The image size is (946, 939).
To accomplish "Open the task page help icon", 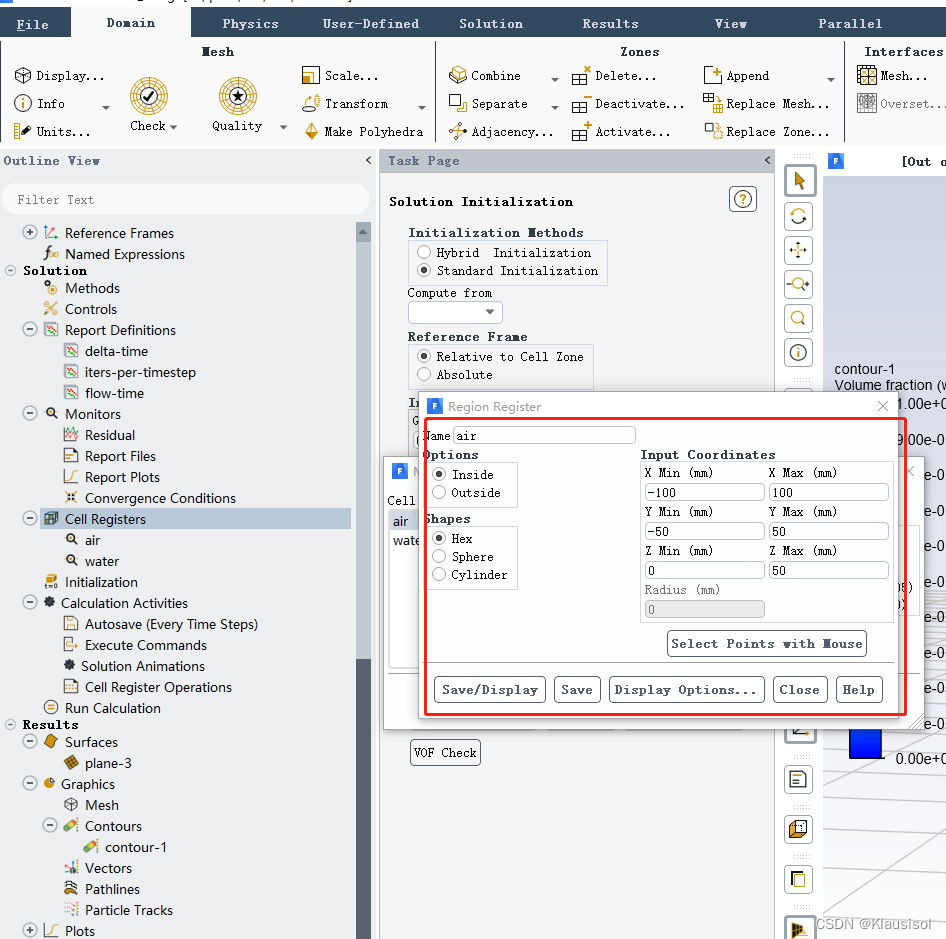I will [x=743, y=199].
